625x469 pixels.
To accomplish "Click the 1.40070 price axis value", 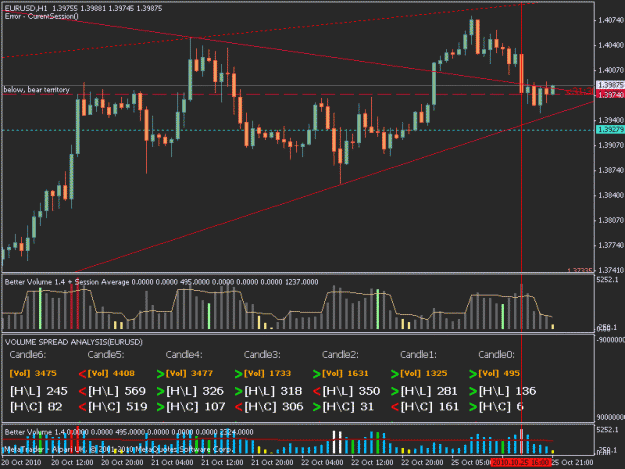I will tap(611, 70).
